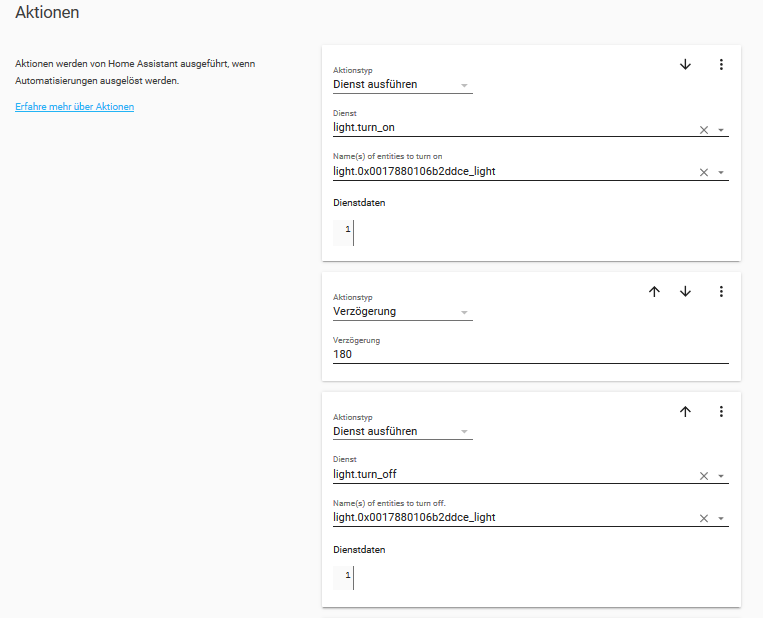Move the Verzögerung action down

[685, 292]
